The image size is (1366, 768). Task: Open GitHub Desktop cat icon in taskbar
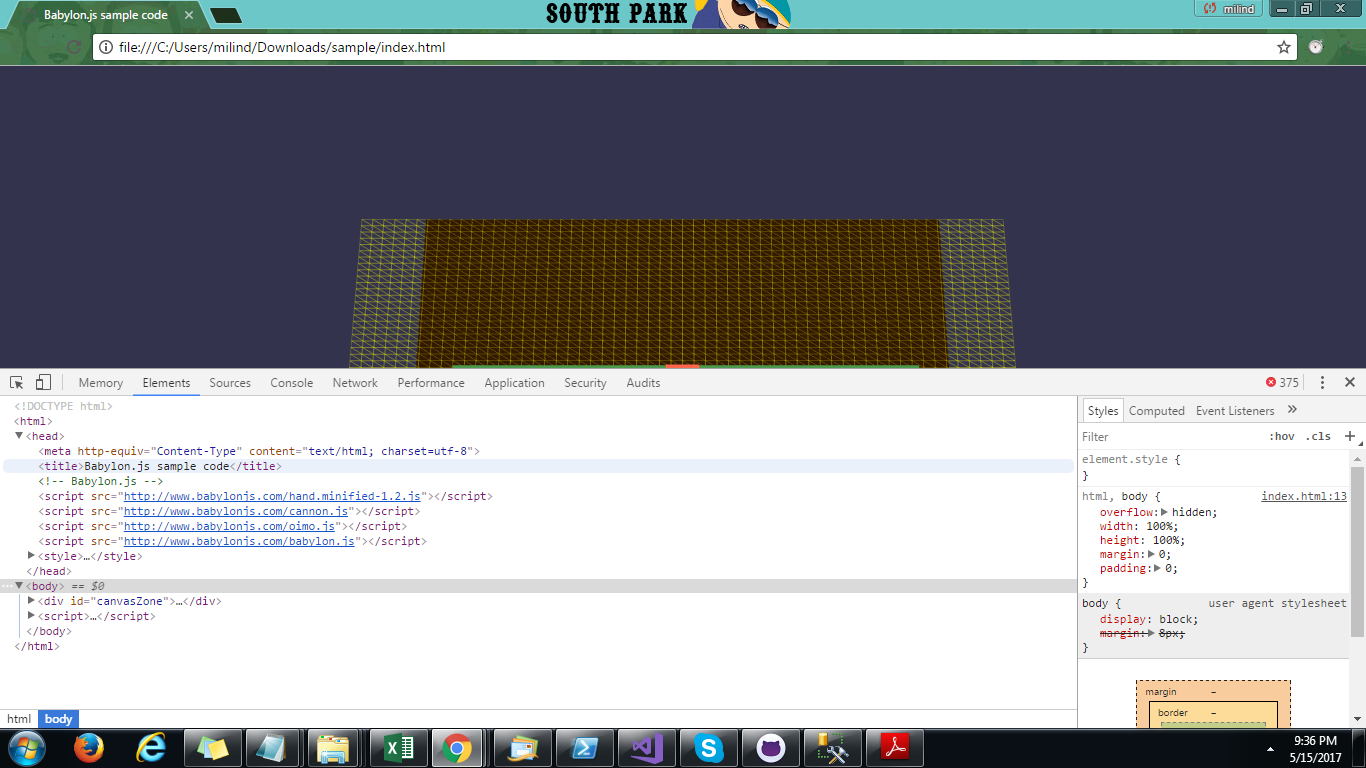770,748
